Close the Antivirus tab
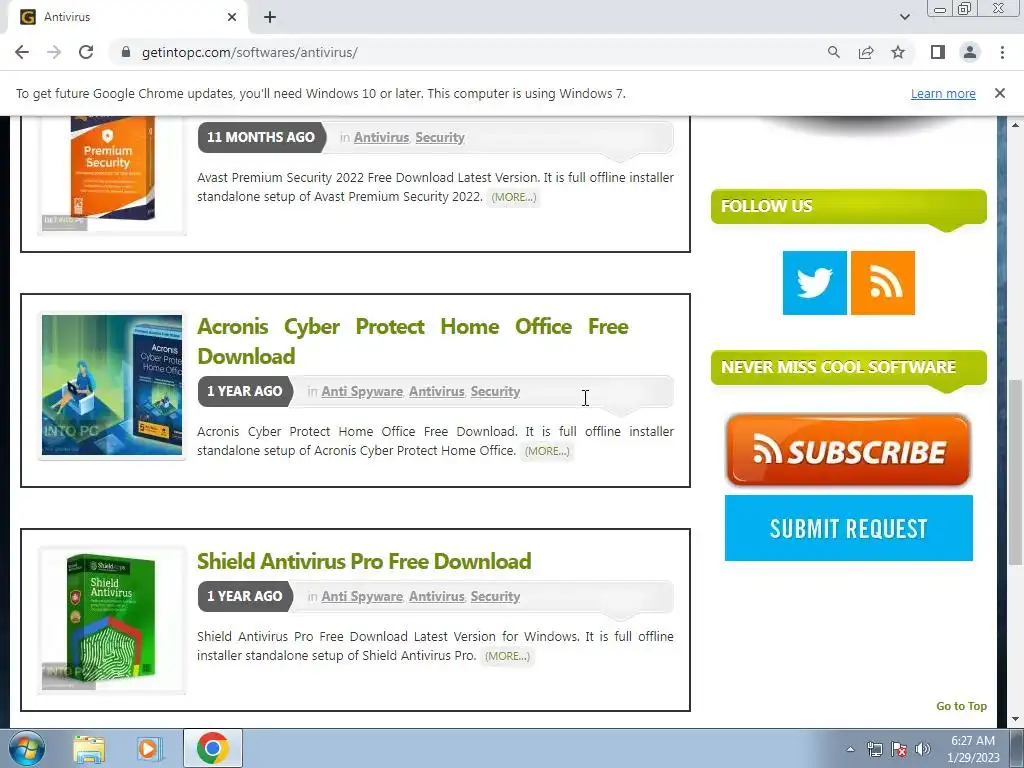The width and height of the screenshot is (1024, 768). 232,17
